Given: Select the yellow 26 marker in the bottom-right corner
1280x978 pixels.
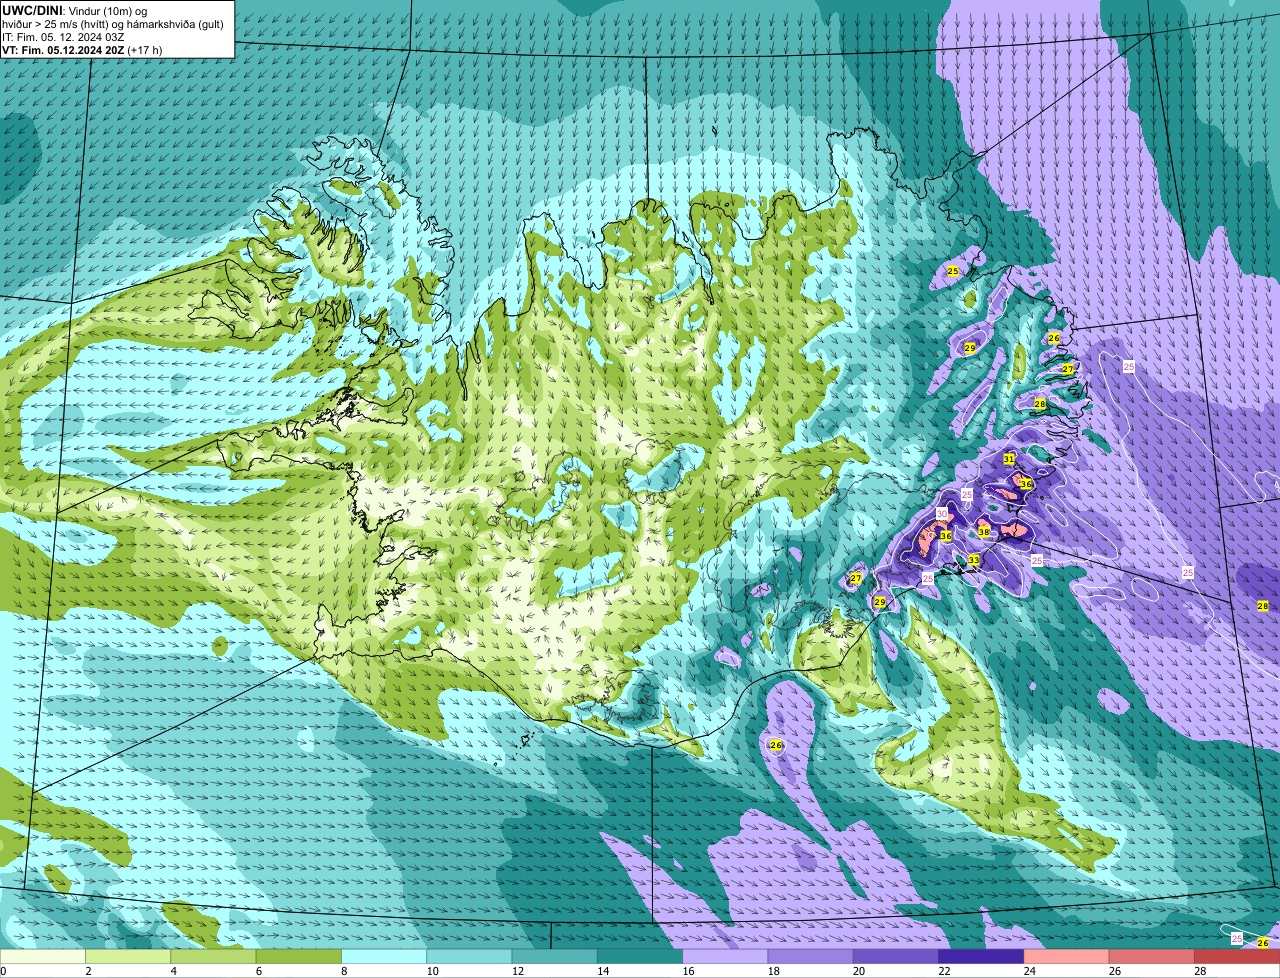Looking at the screenshot, I should point(1263,943).
